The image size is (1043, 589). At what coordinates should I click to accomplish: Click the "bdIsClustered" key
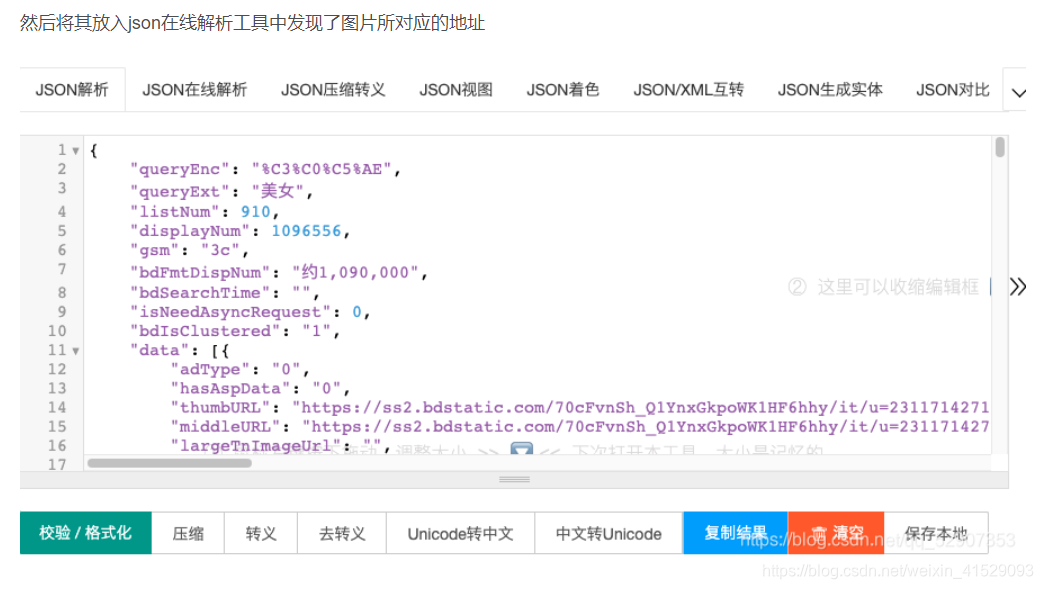[206, 331]
